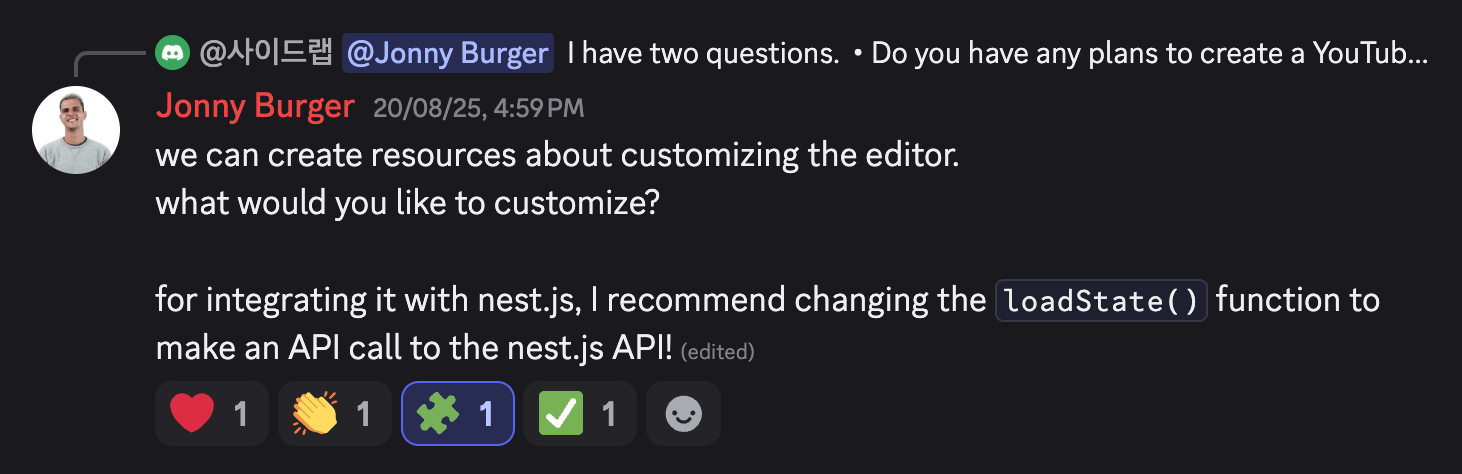Toggle the count beside the heart reaction

(240, 413)
